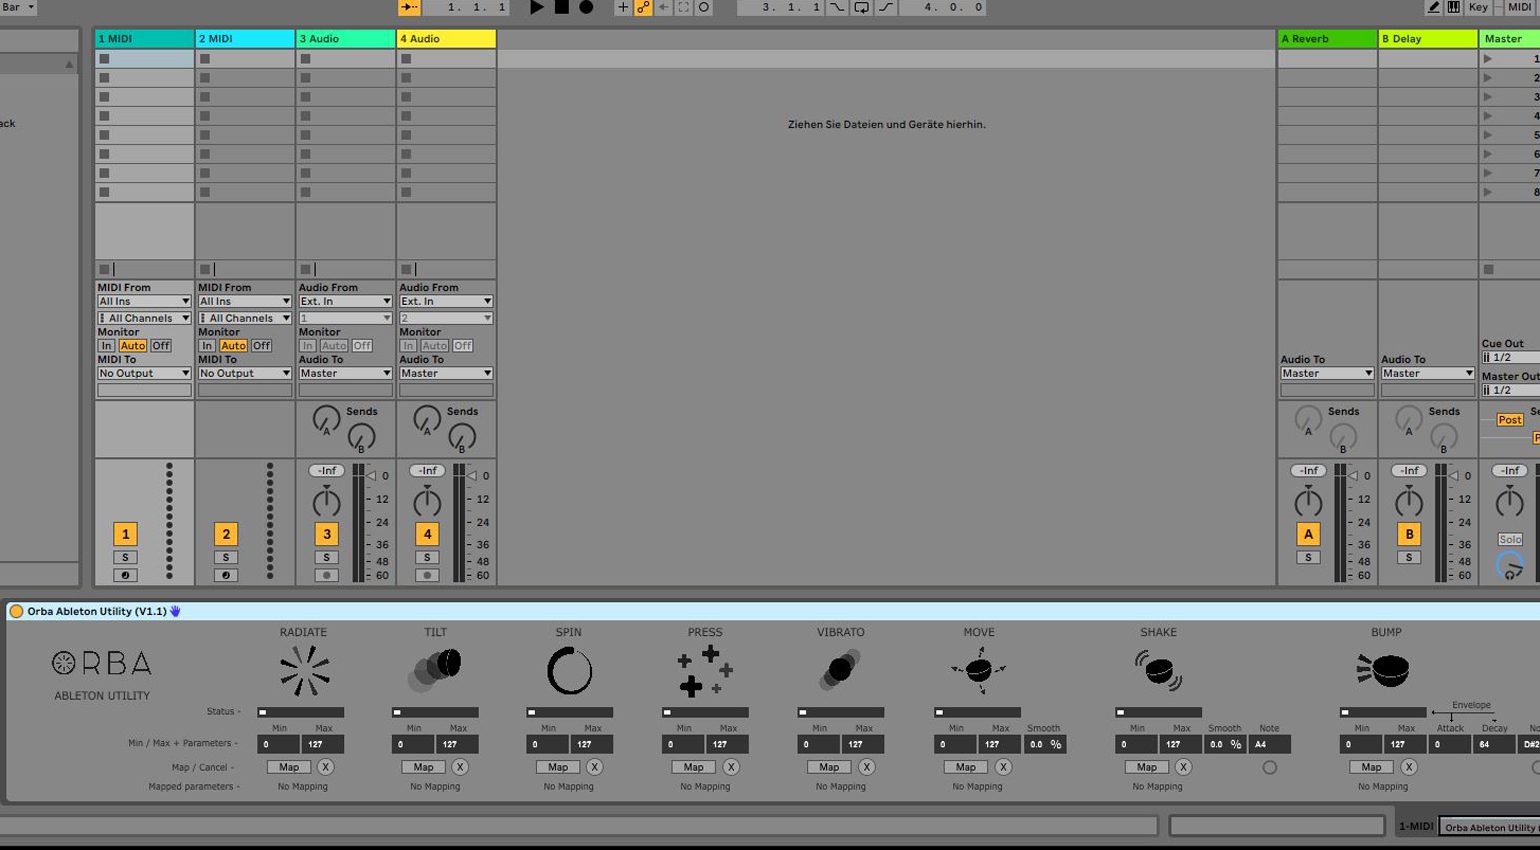Select the 2 MIDI track header
This screenshot has width=1540, height=850.
coord(245,39)
